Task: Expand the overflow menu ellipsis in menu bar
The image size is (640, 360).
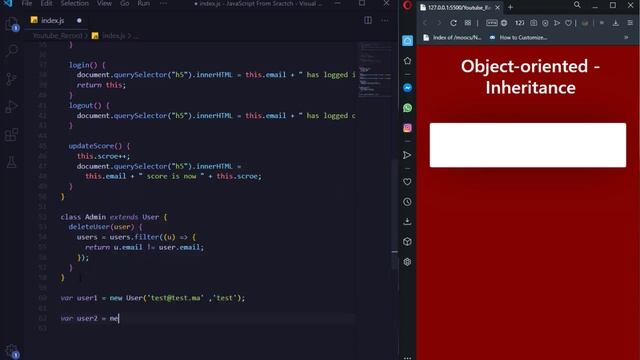Action: click(x=163, y=3)
